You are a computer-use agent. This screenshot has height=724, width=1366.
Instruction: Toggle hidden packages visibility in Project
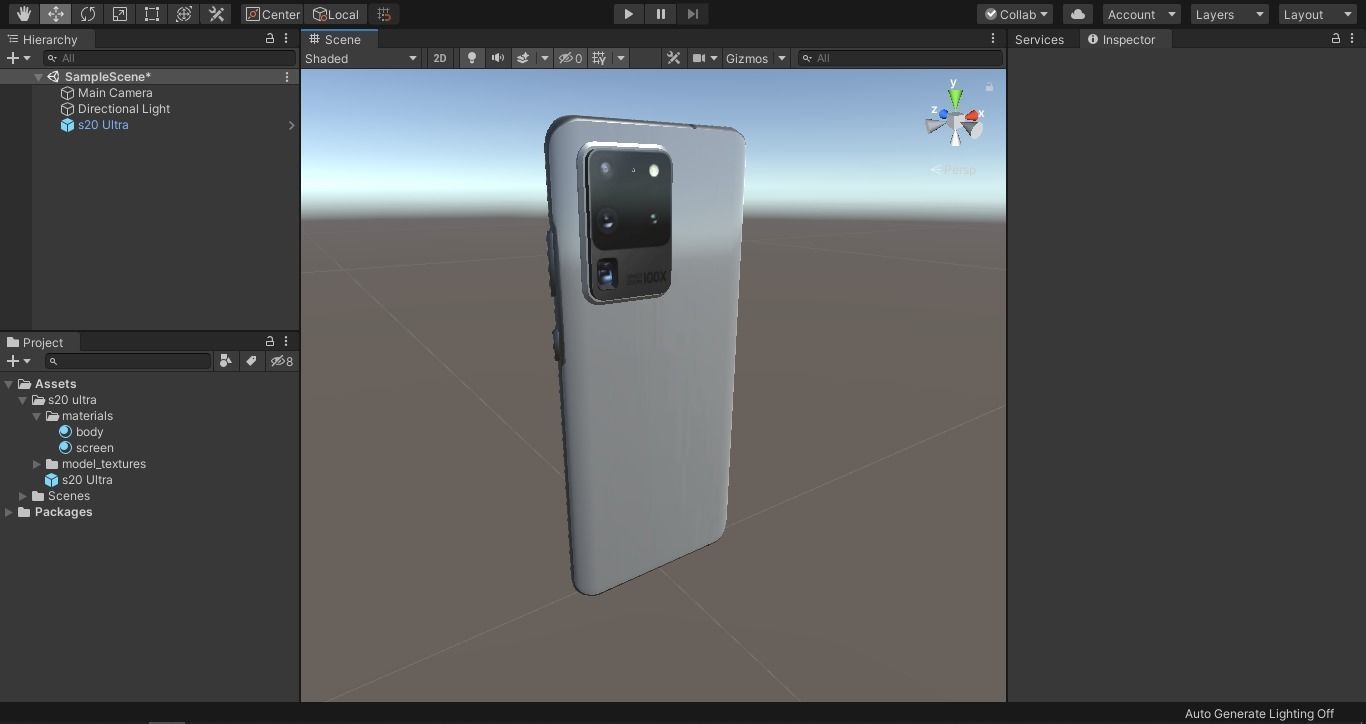click(x=282, y=361)
